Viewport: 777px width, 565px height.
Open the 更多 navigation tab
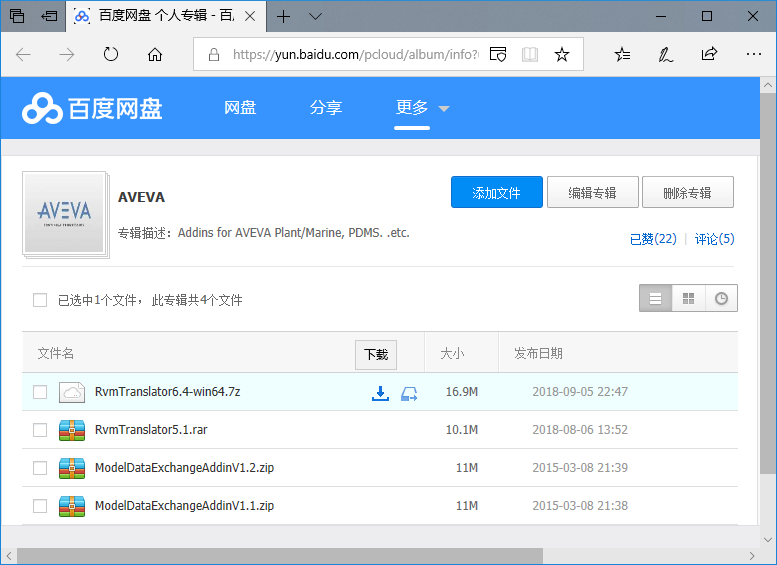[412, 107]
